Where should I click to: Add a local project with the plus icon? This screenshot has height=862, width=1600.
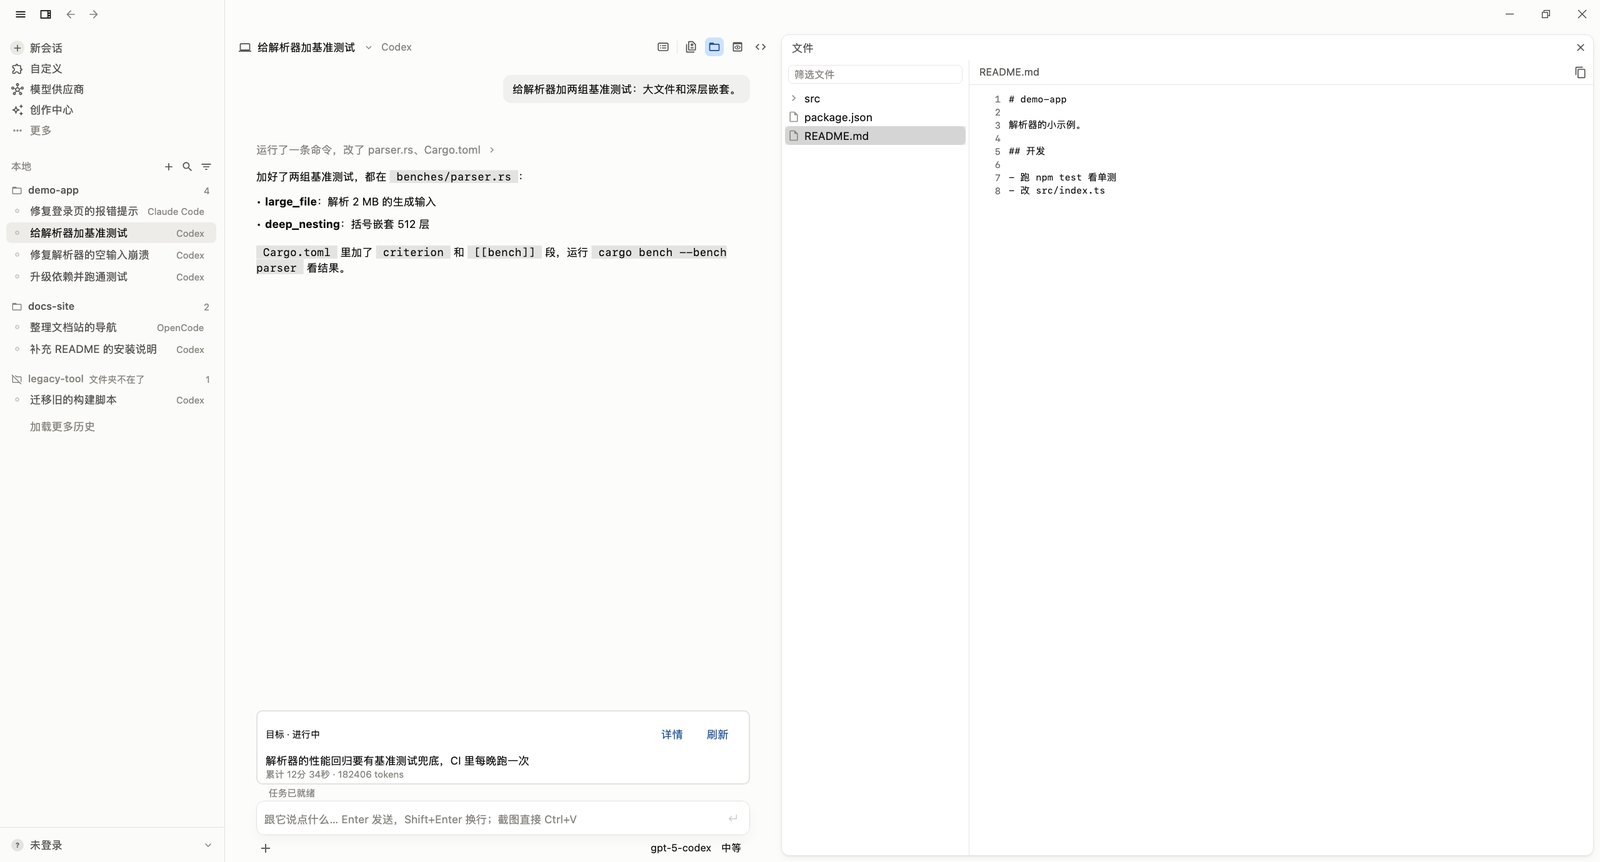point(169,167)
